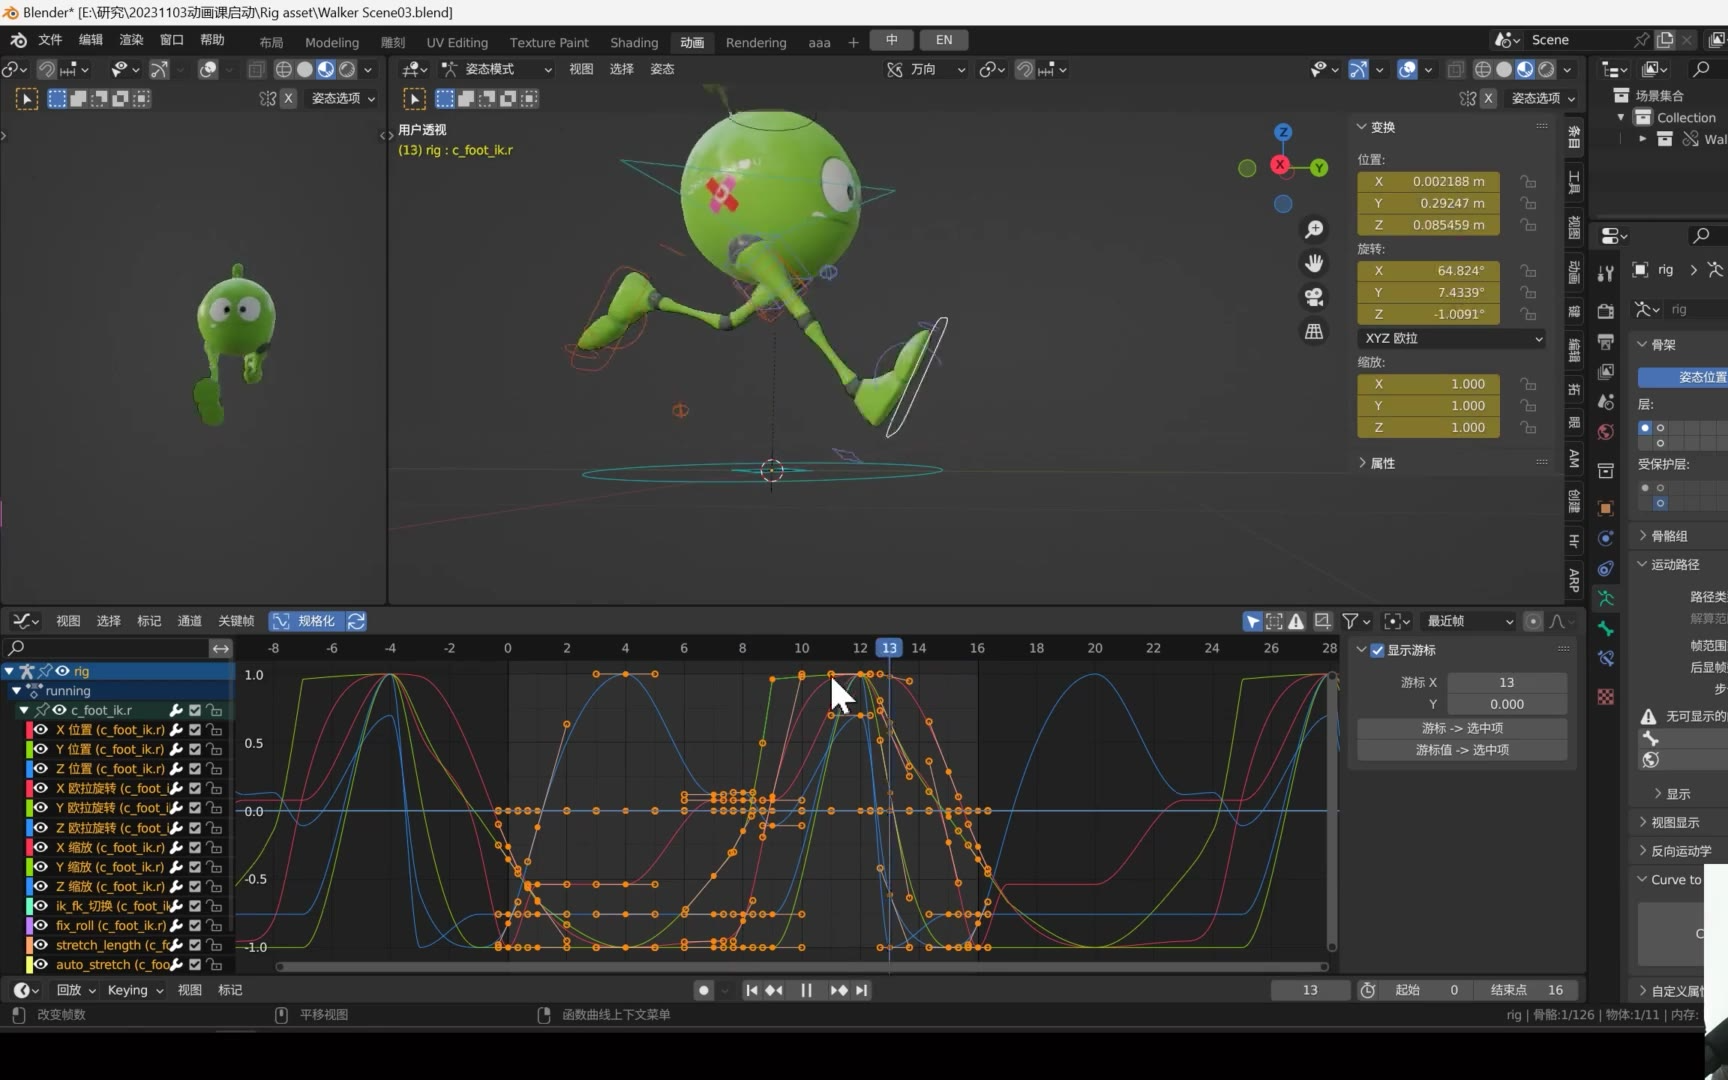
Task: Jump to the last frame endpoint
Action: pos(862,990)
